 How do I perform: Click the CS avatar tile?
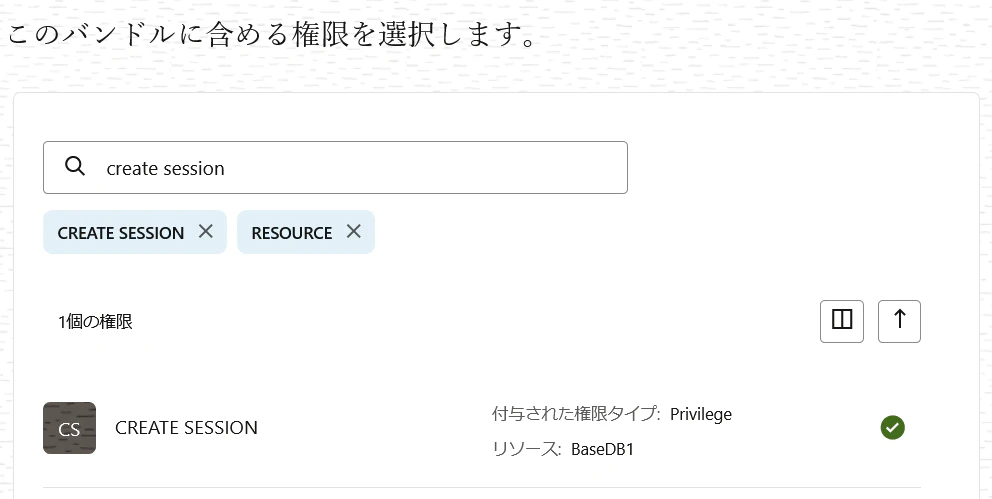tap(70, 428)
